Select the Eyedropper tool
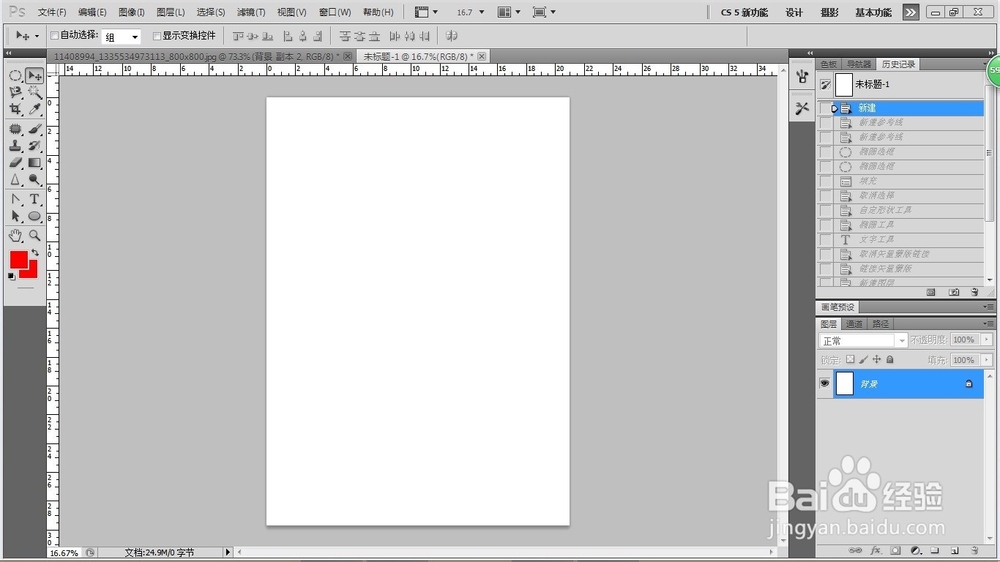Screen dimensions: 1000x562 coord(34,110)
